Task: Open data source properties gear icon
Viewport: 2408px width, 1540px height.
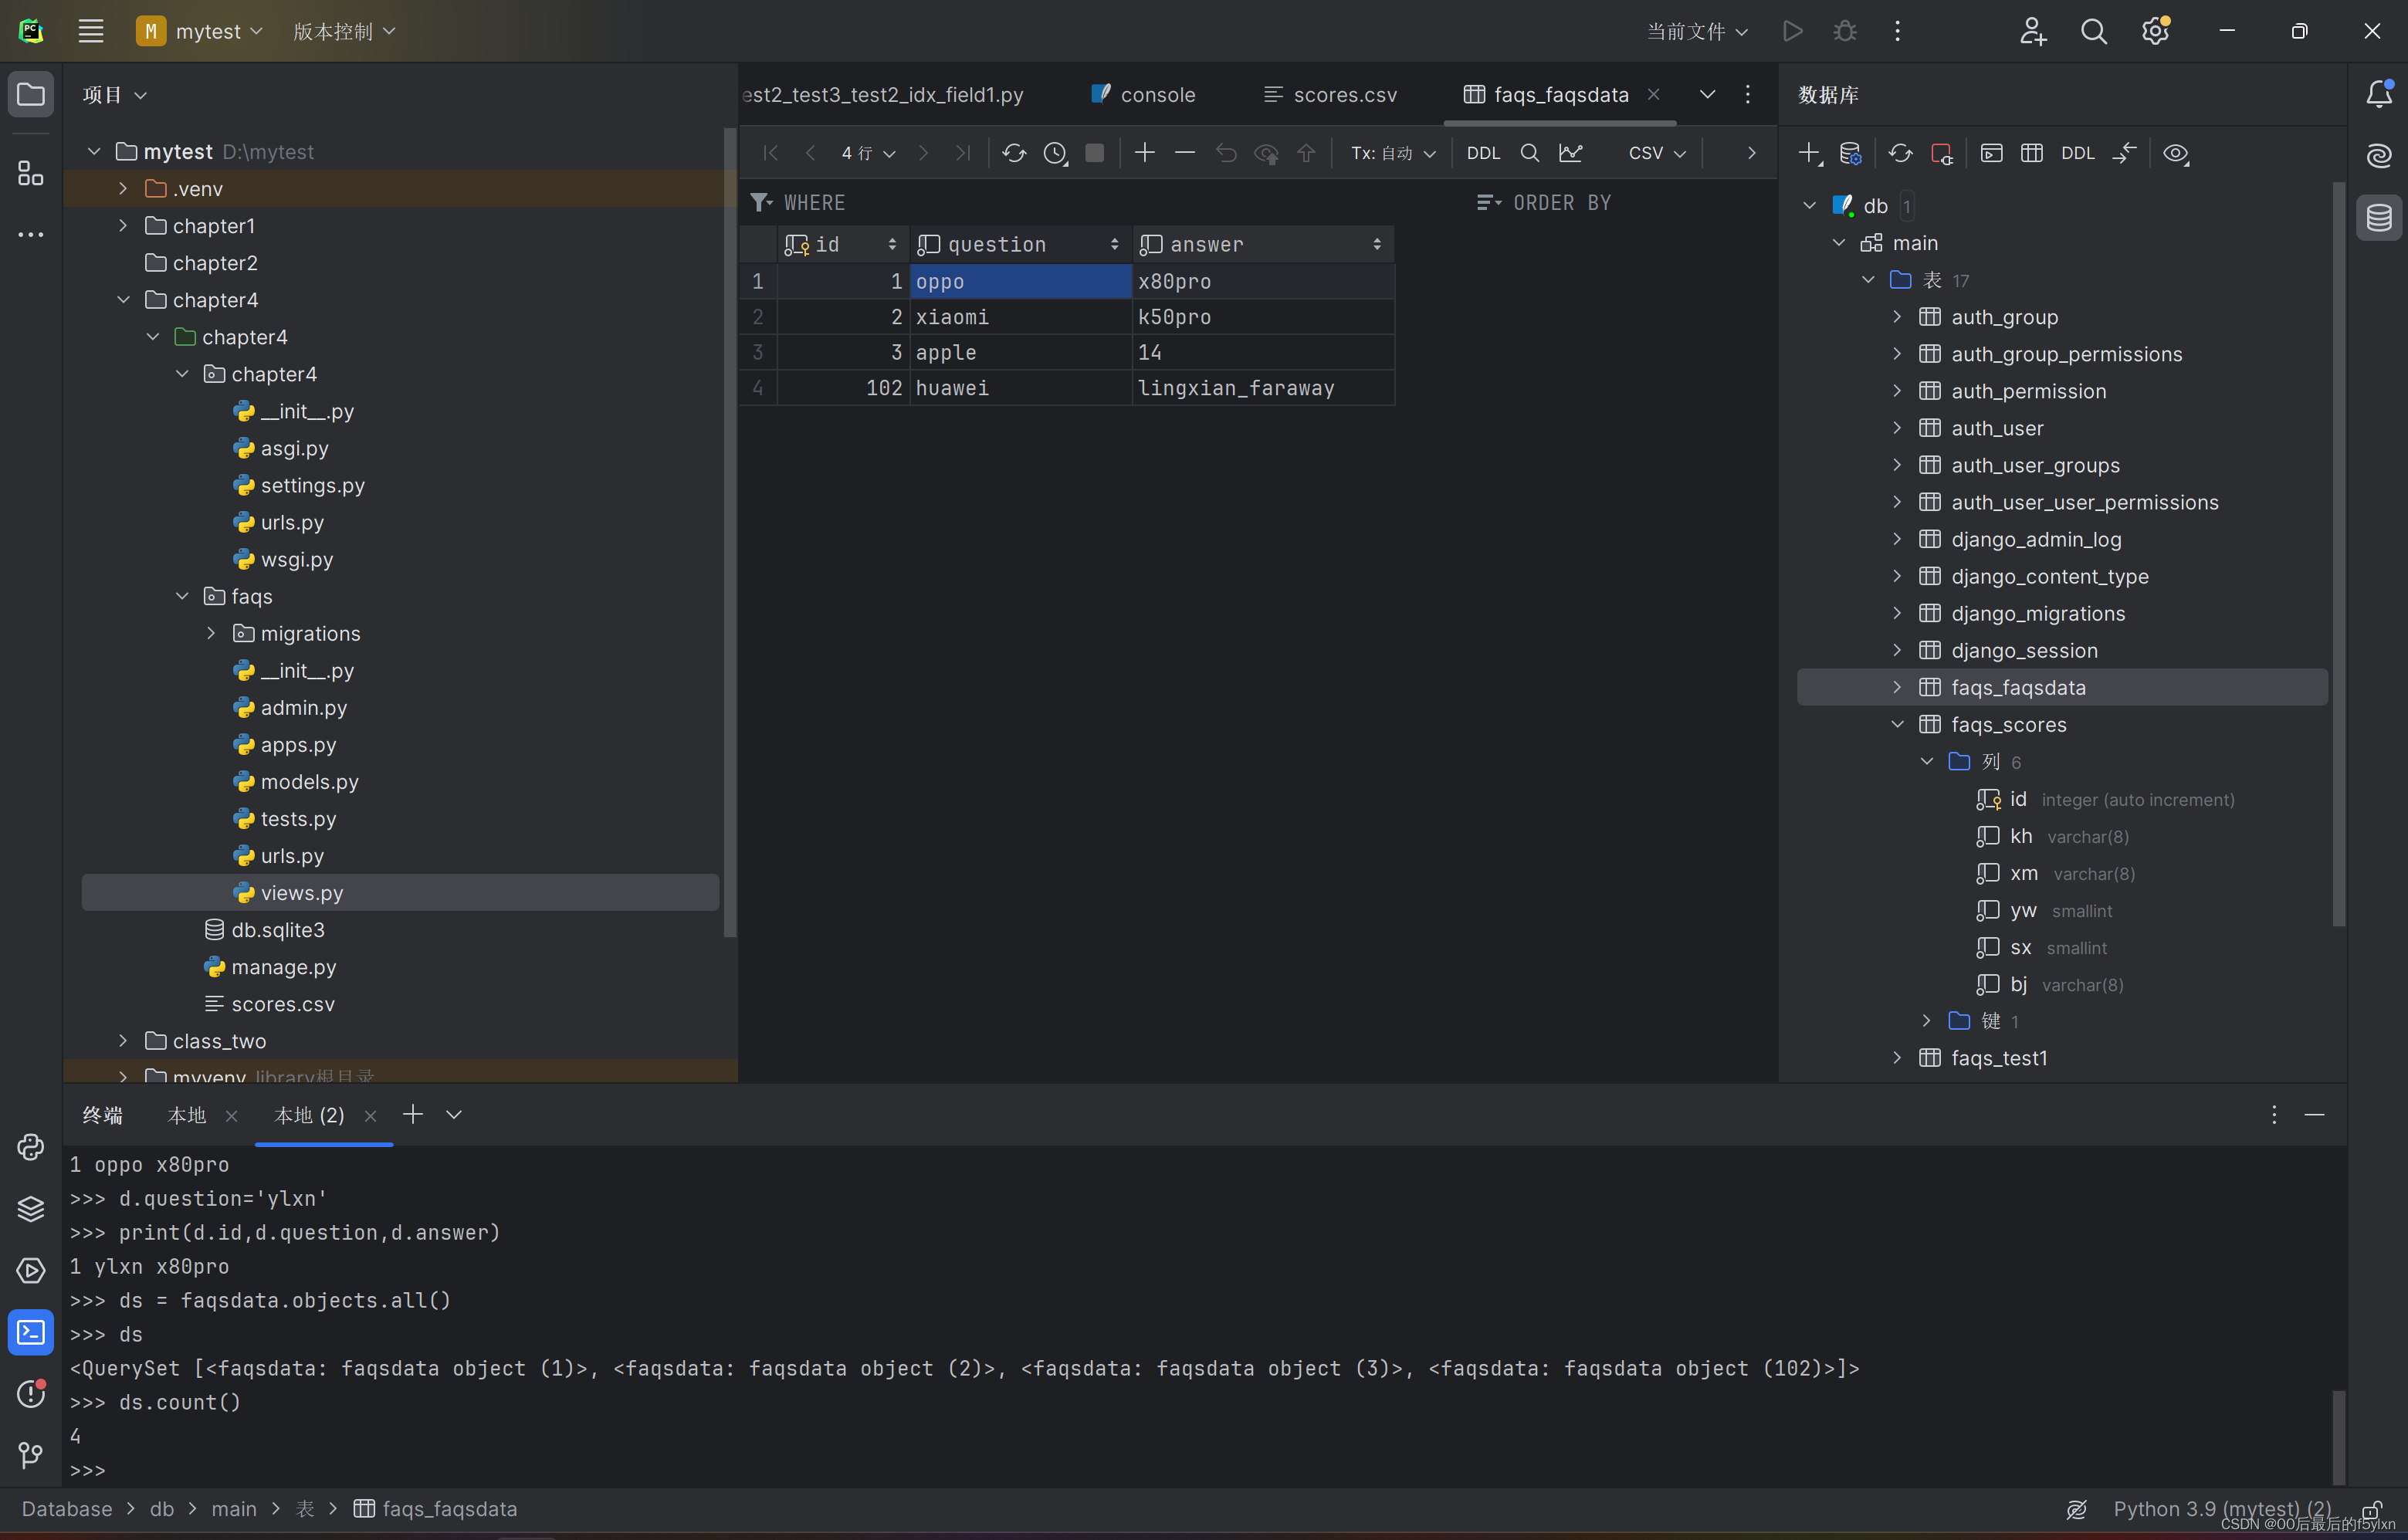Action: click(x=1851, y=153)
